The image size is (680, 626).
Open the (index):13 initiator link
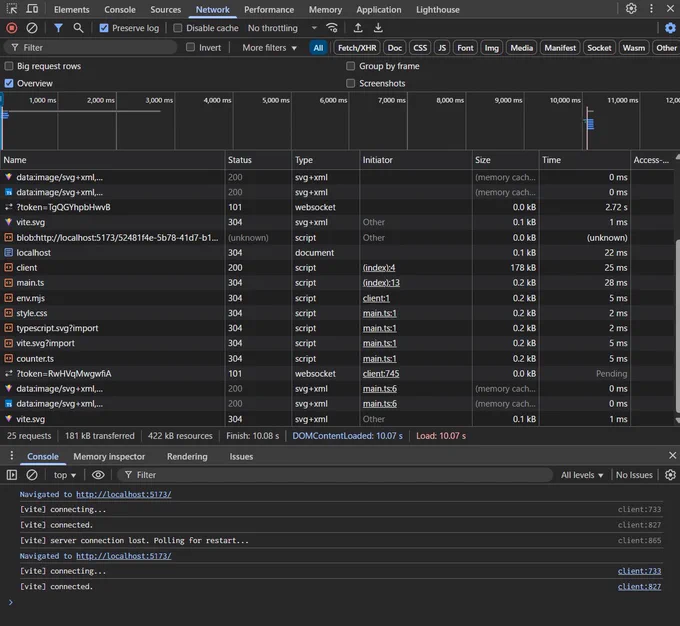click(x=381, y=283)
